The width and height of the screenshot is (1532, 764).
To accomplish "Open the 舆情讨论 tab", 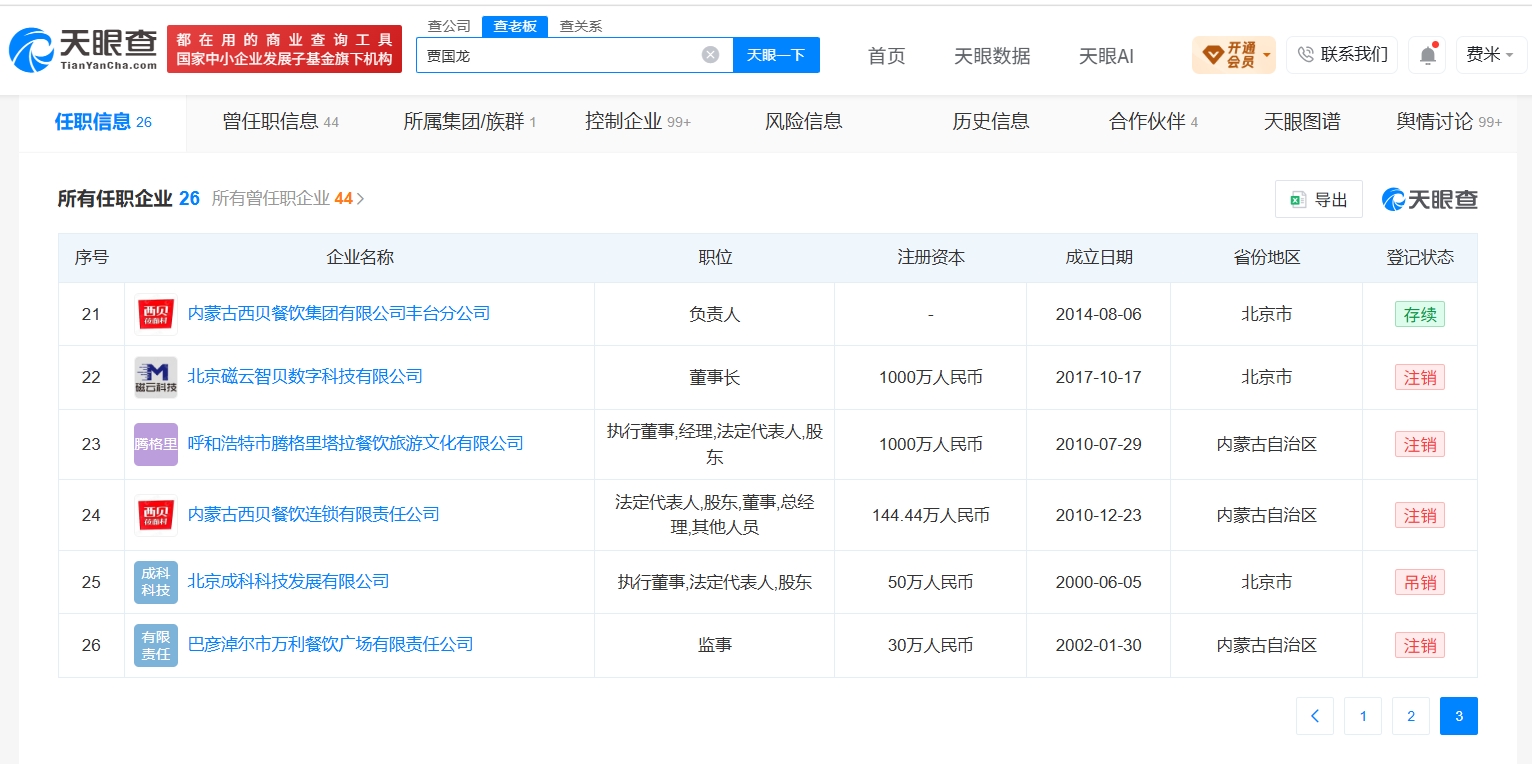I will click(1449, 122).
